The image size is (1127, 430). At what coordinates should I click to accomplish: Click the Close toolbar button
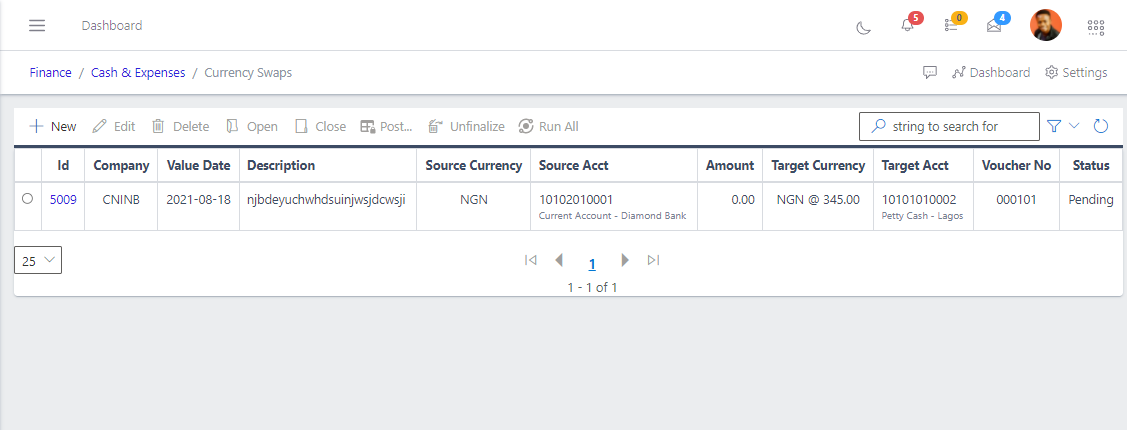[321, 127]
